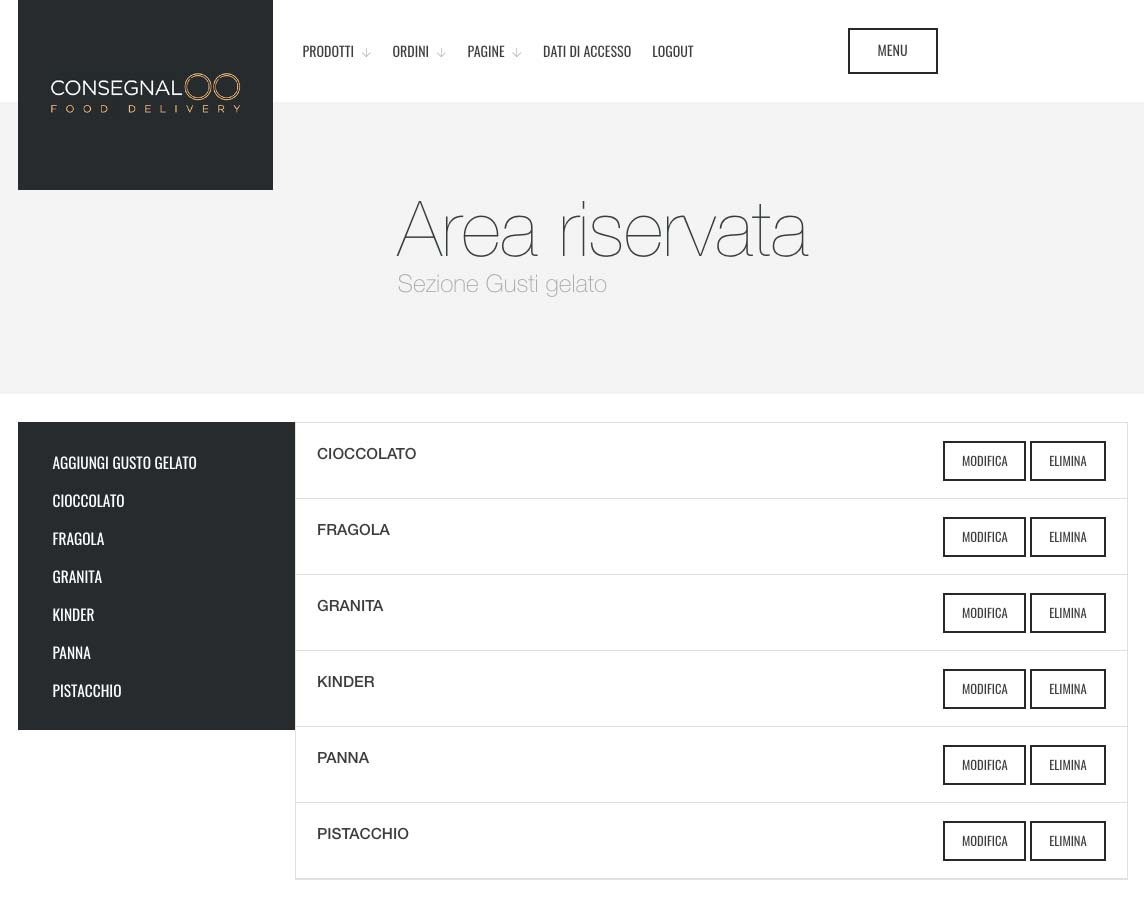Select Panna in the sidebar
The height and width of the screenshot is (906, 1144).
(x=72, y=652)
